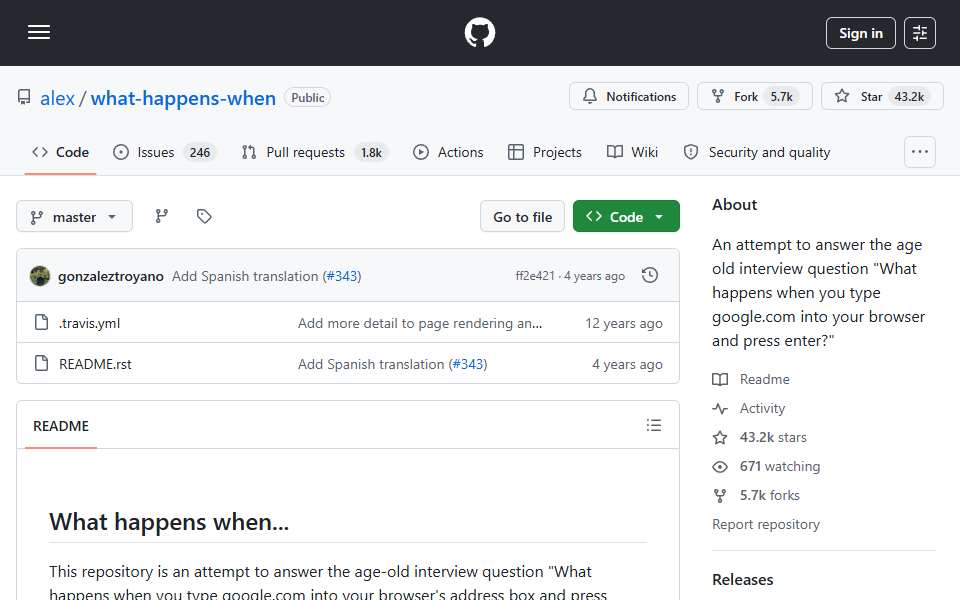Open #343 link in latest commit header
960x600 pixels.
pyautogui.click(x=342, y=276)
